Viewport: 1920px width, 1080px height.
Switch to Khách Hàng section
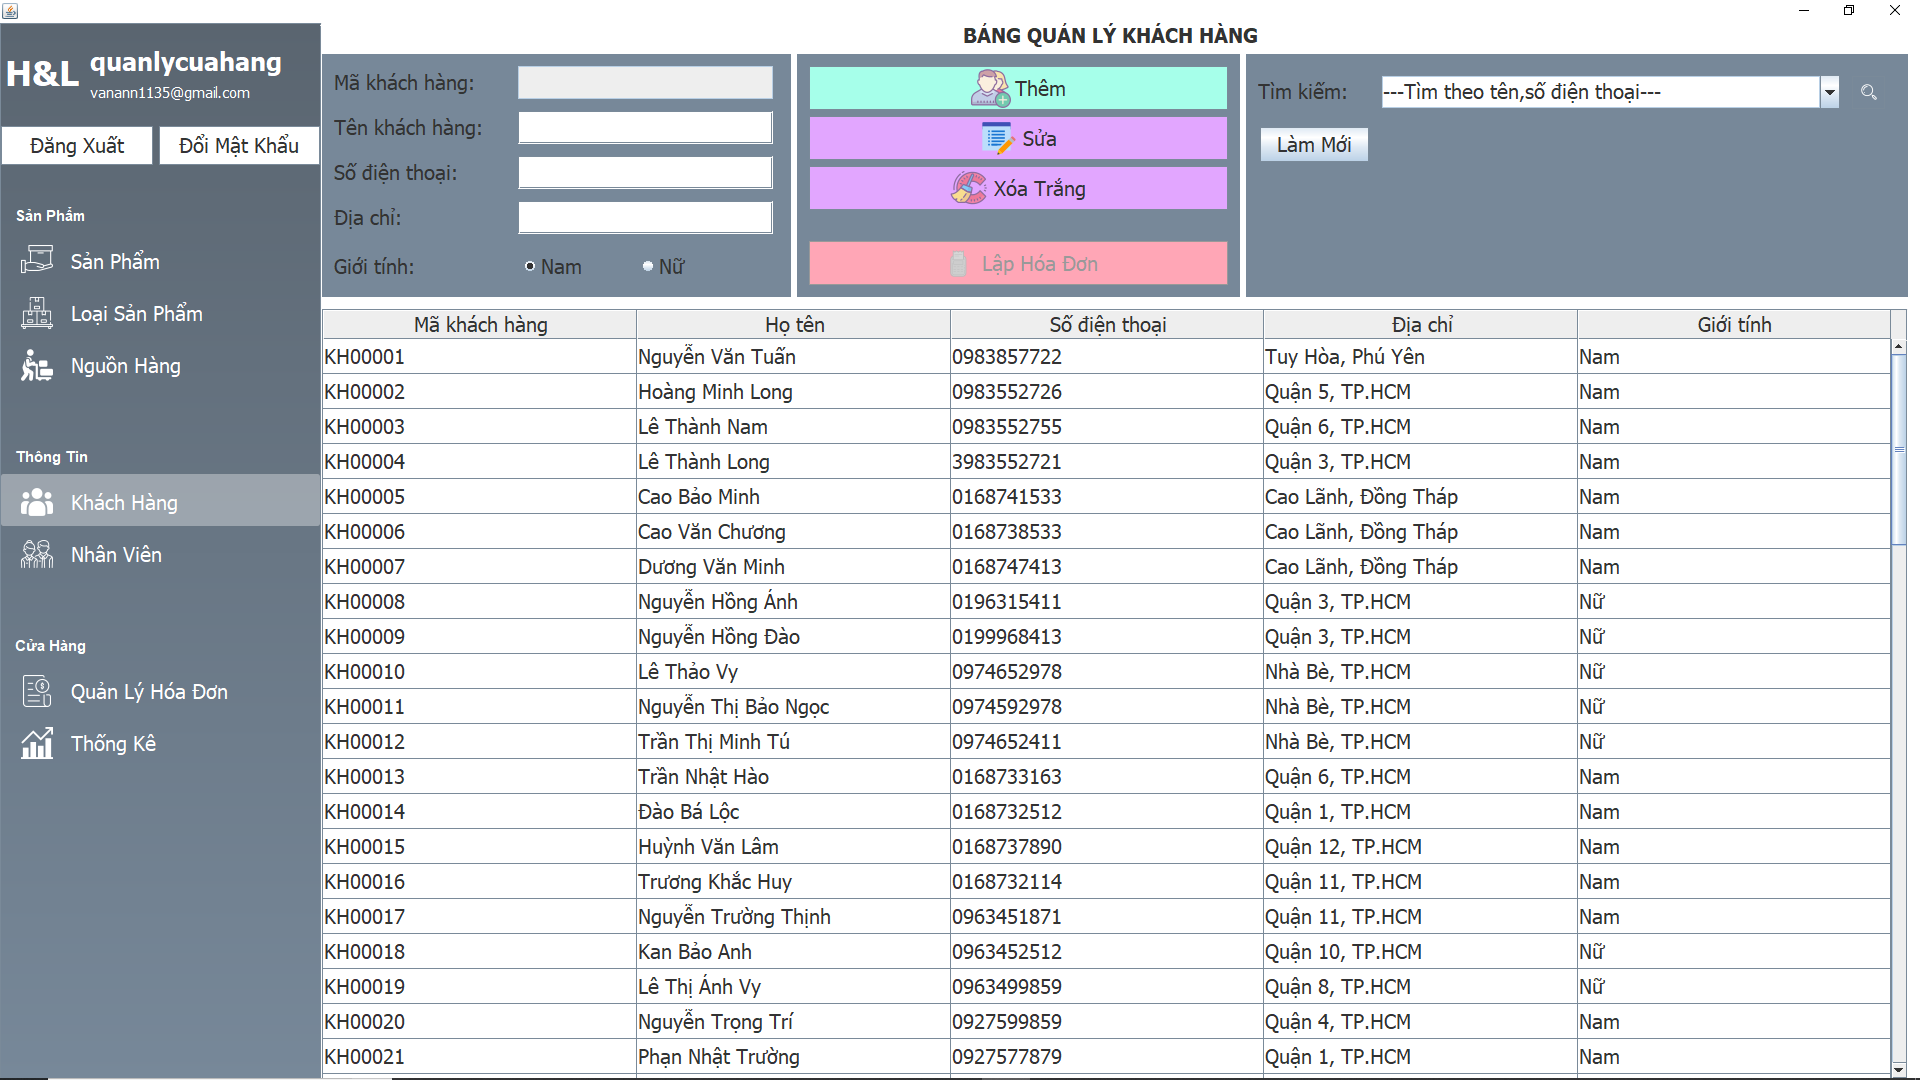(x=123, y=502)
